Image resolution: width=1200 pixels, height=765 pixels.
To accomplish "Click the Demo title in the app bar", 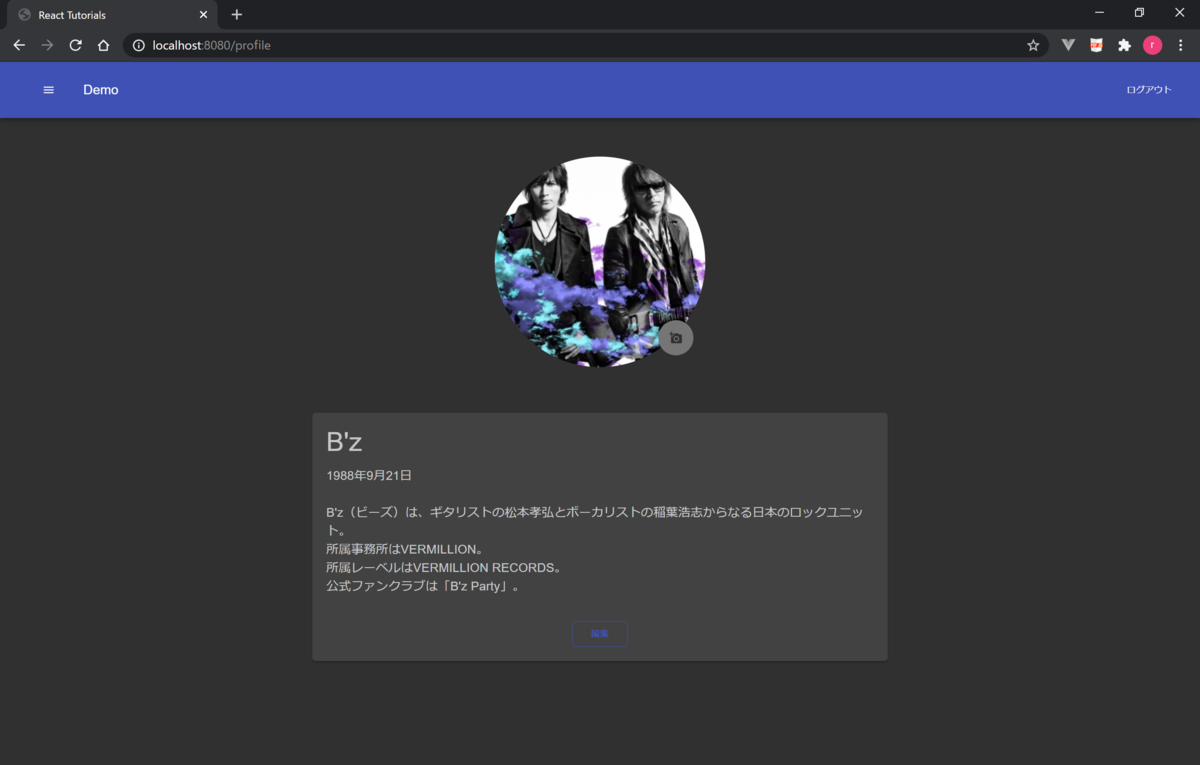I will click(x=101, y=90).
